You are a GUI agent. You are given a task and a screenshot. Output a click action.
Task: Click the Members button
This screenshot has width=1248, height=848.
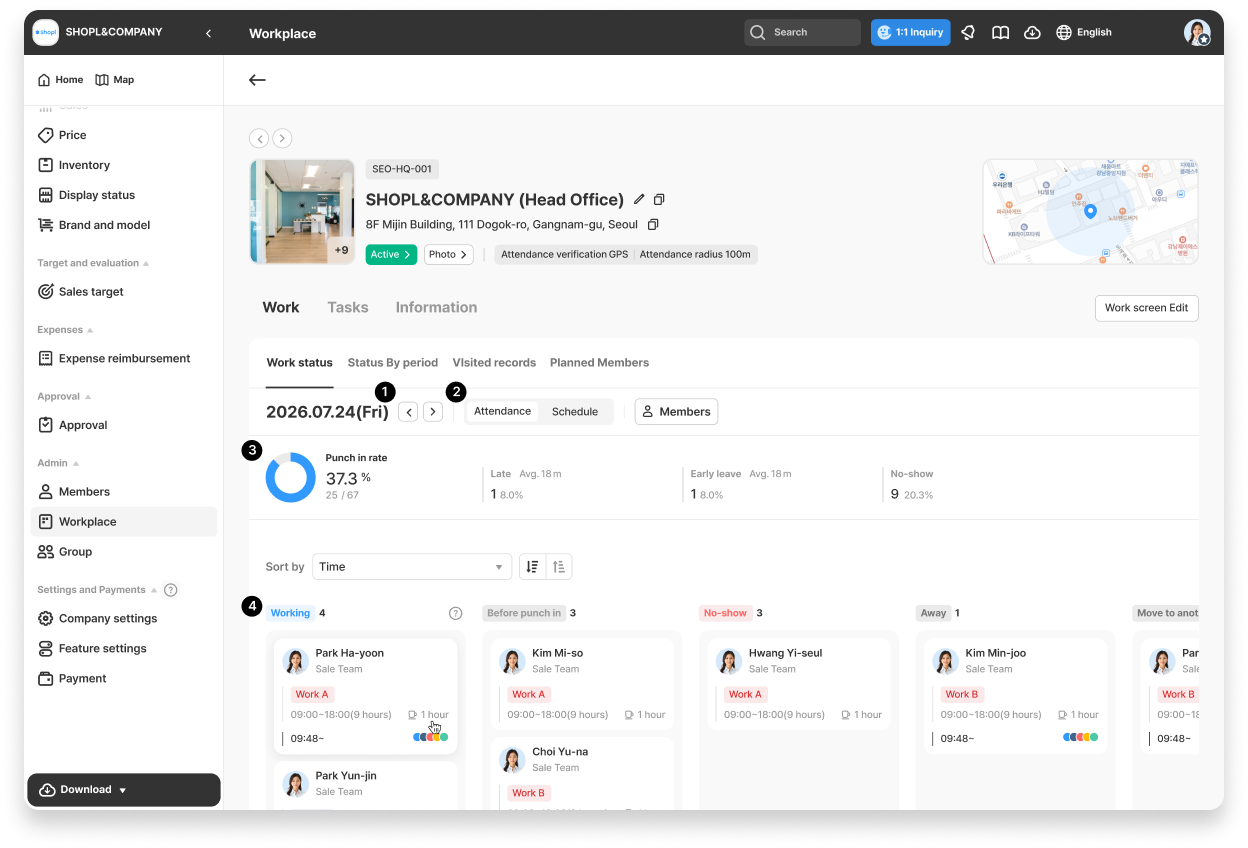676,412
